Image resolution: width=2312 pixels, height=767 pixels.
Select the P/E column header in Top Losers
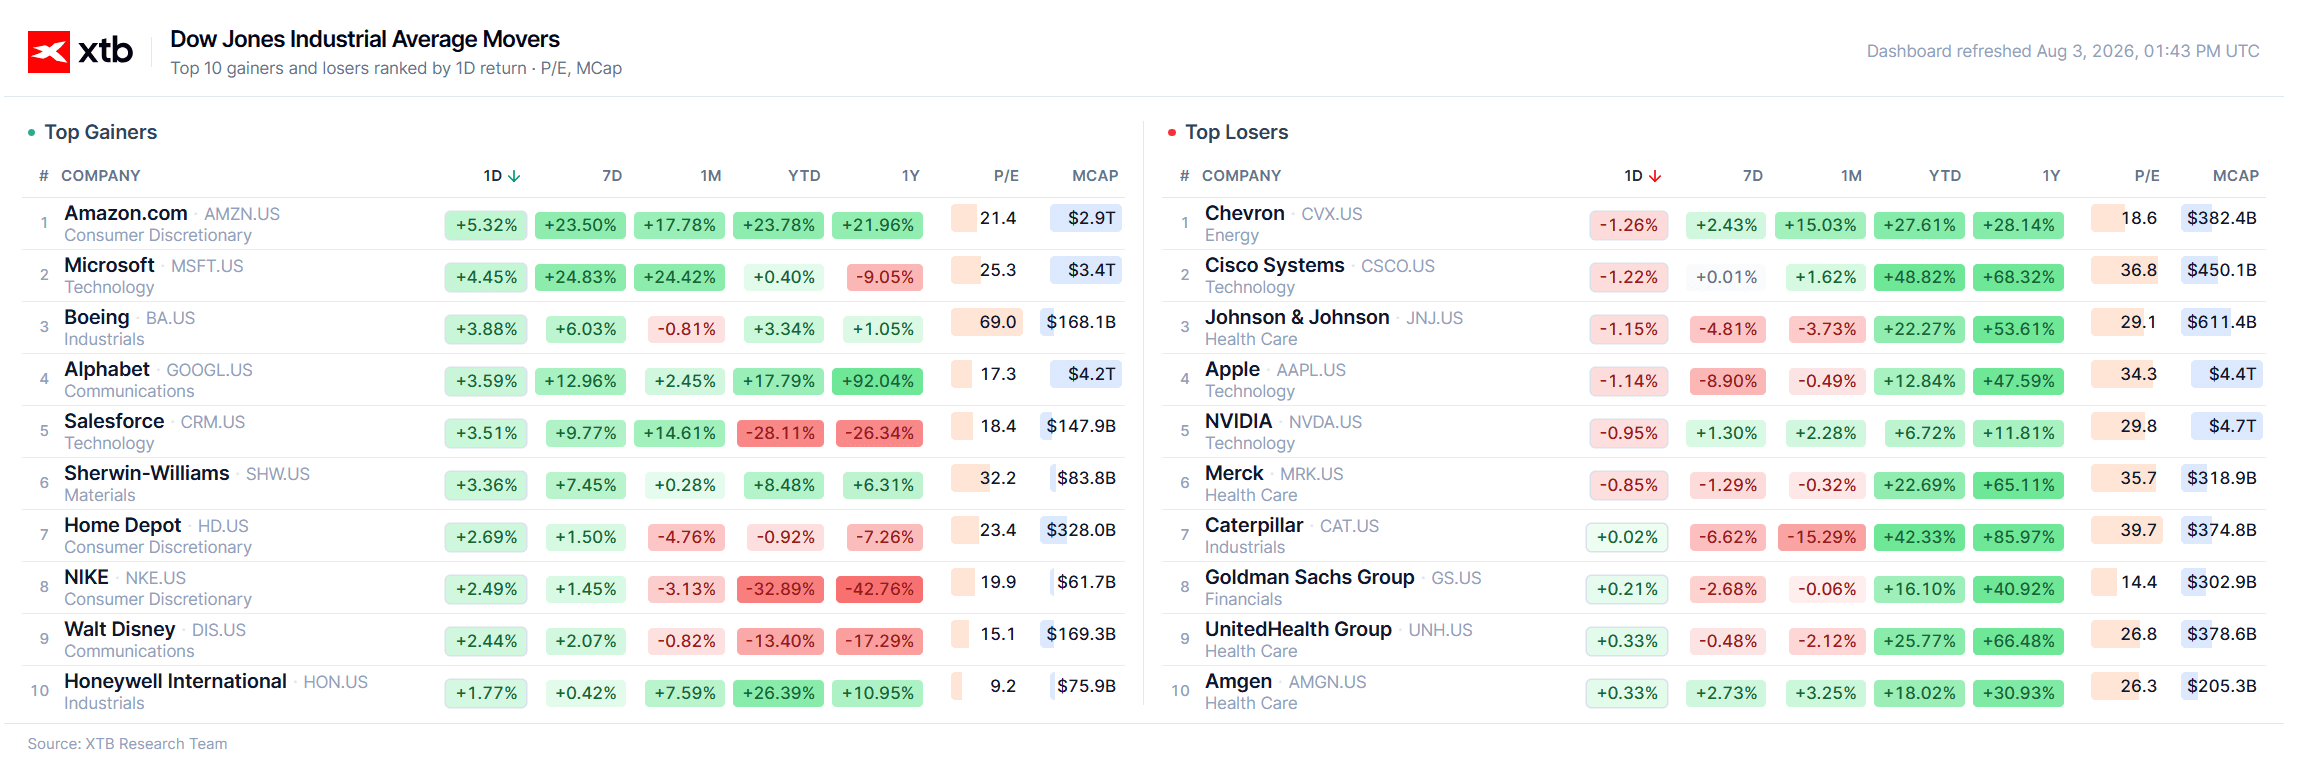tap(2147, 176)
